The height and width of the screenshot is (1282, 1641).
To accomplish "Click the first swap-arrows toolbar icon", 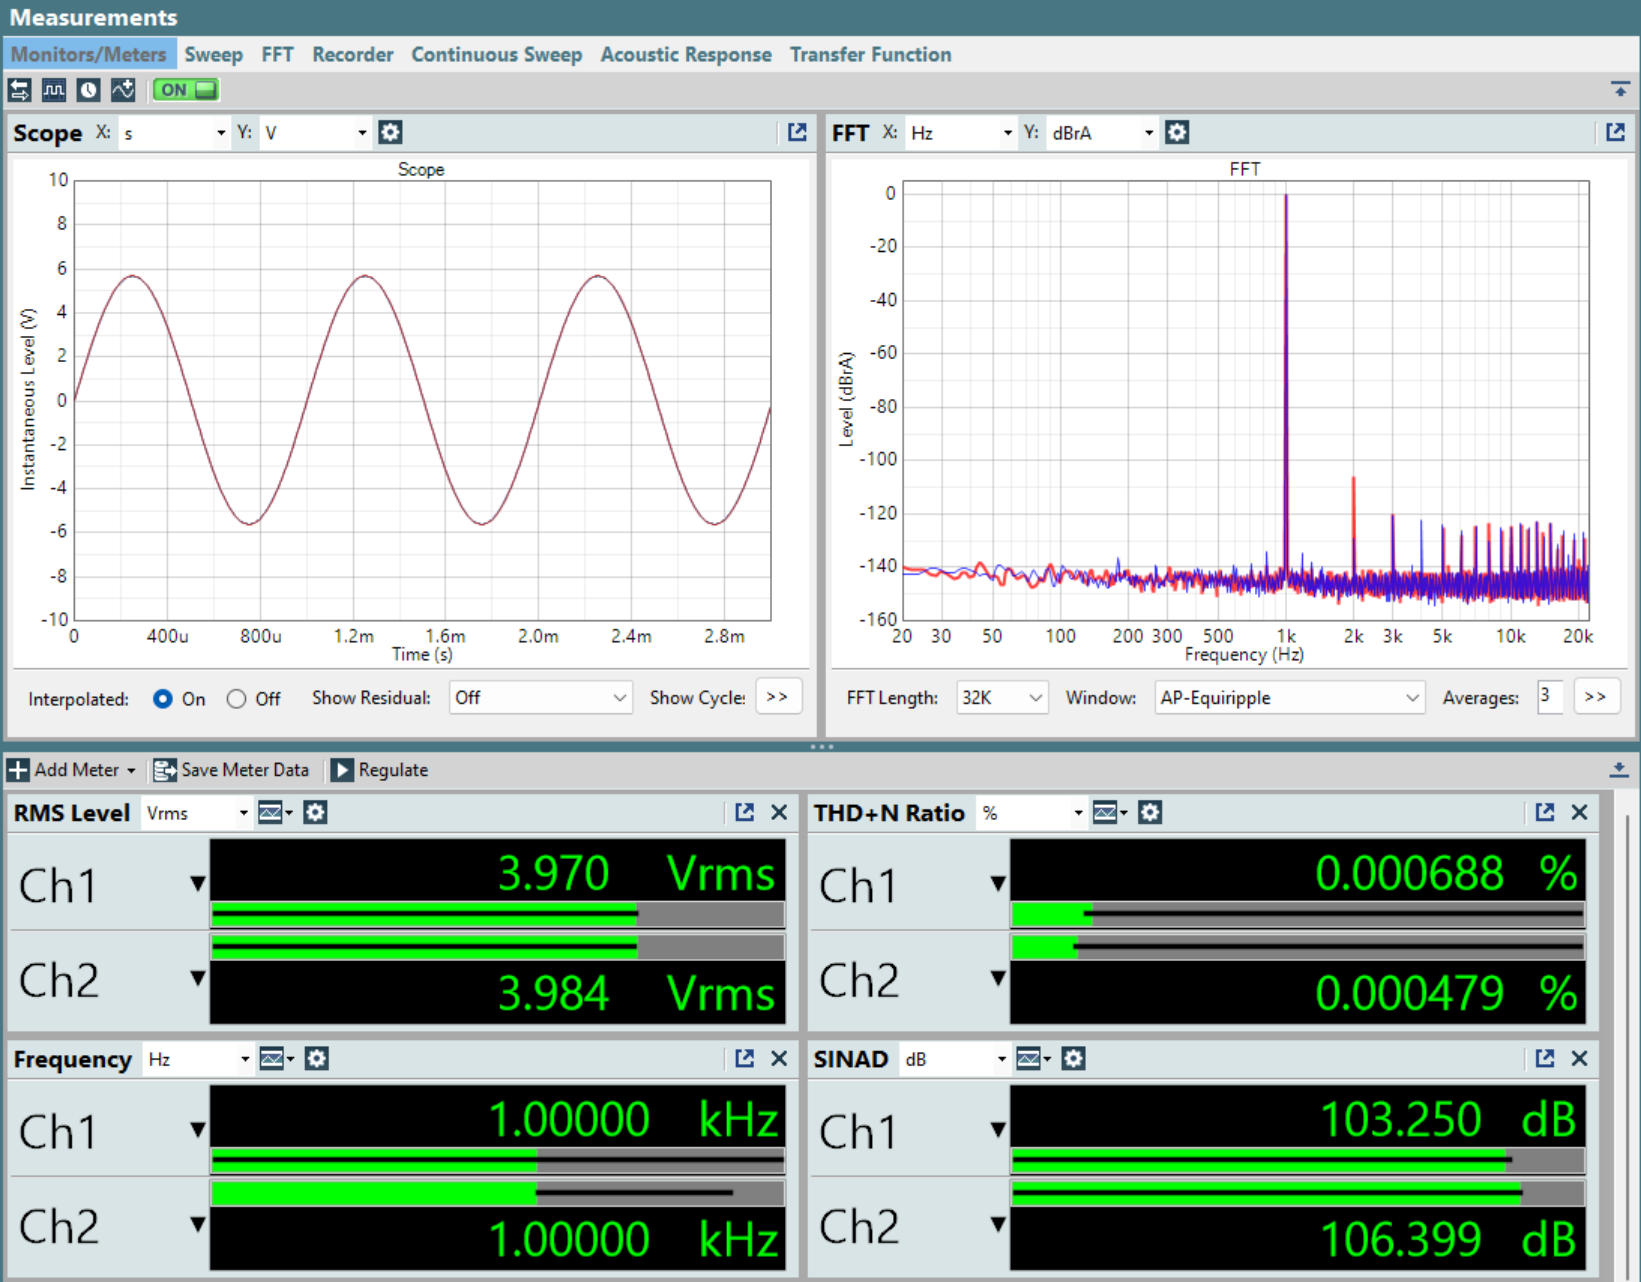I will pyautogui.click(x=20, y=90).
